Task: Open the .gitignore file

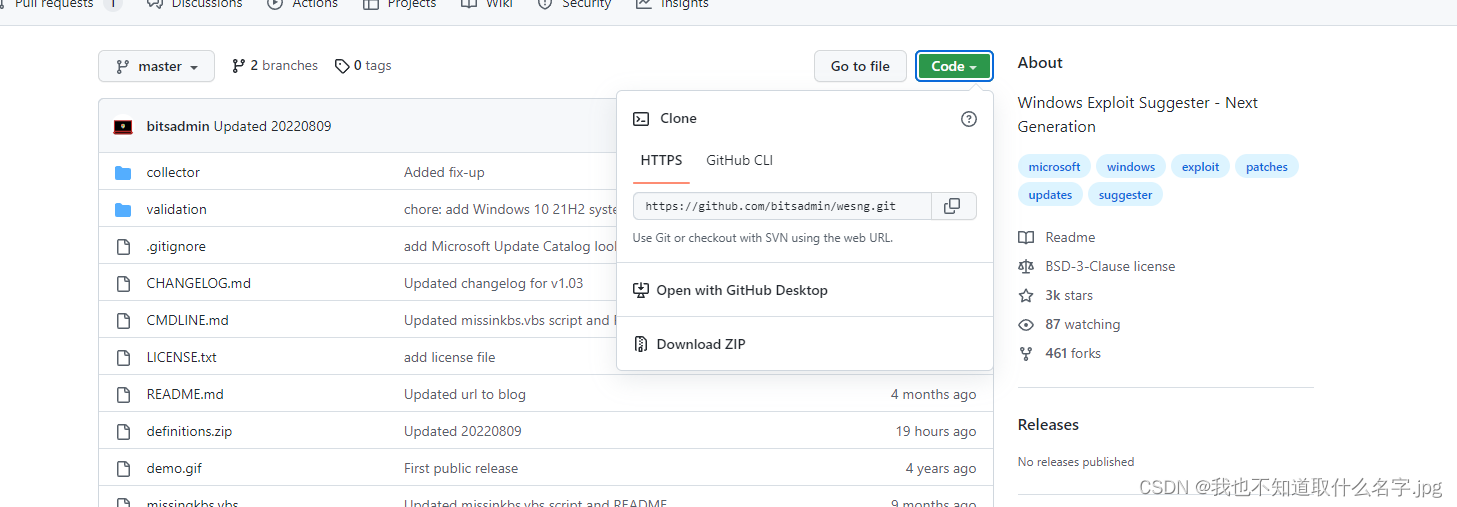Action: pyautogui.click(x=176, y=246)
